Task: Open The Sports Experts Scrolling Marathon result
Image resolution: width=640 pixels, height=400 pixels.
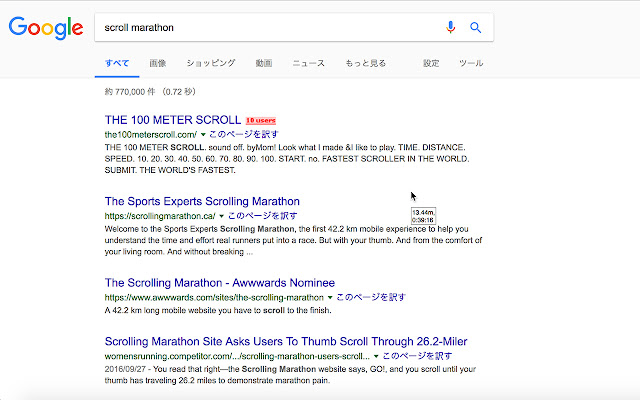Action: pyautogui.click(x=202, y=201)
